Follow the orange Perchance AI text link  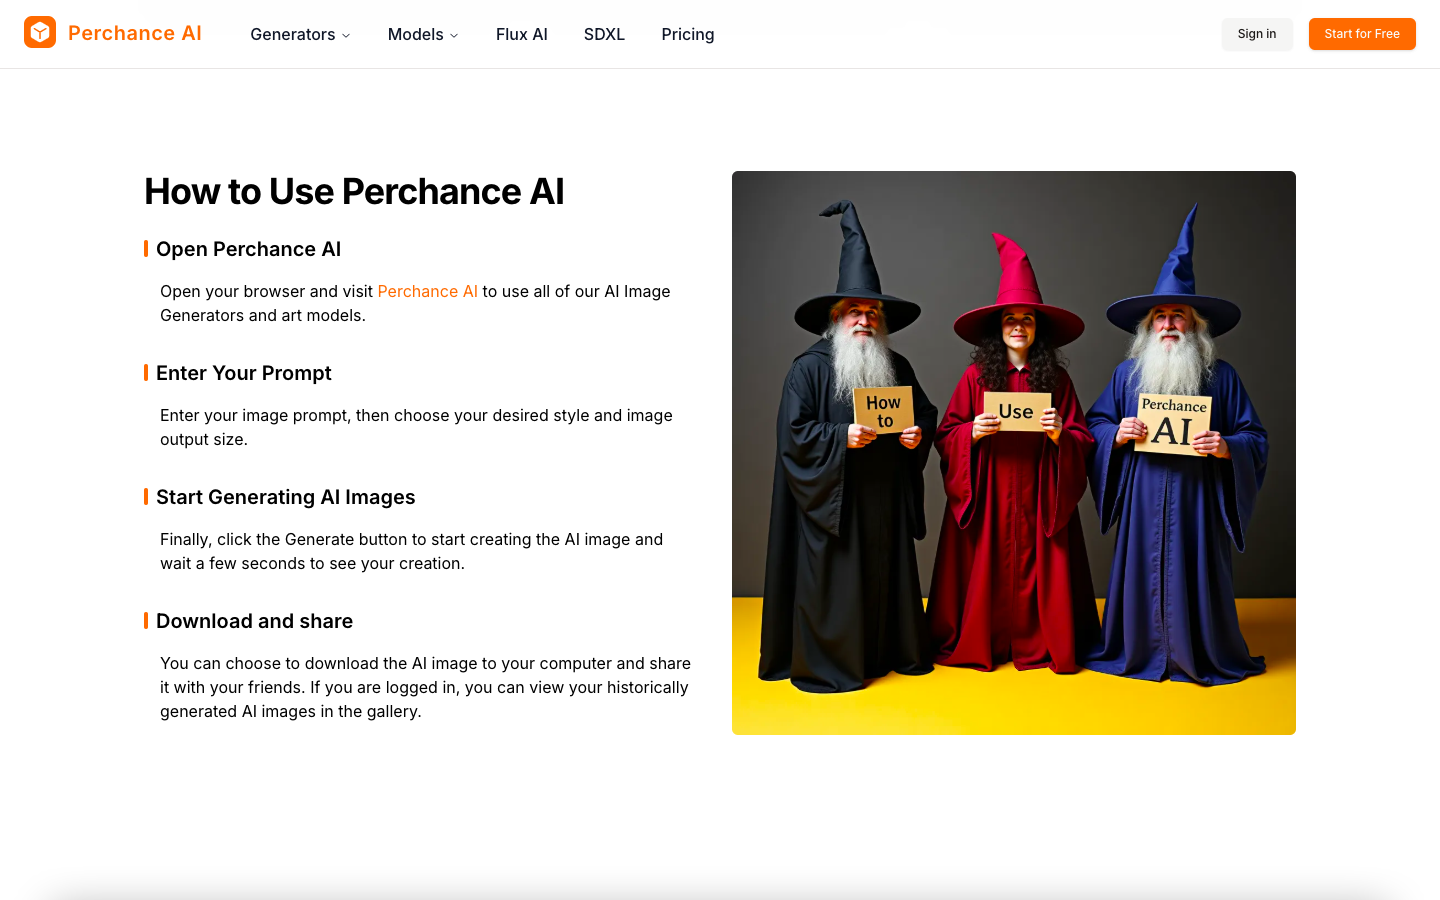point(428,291)
